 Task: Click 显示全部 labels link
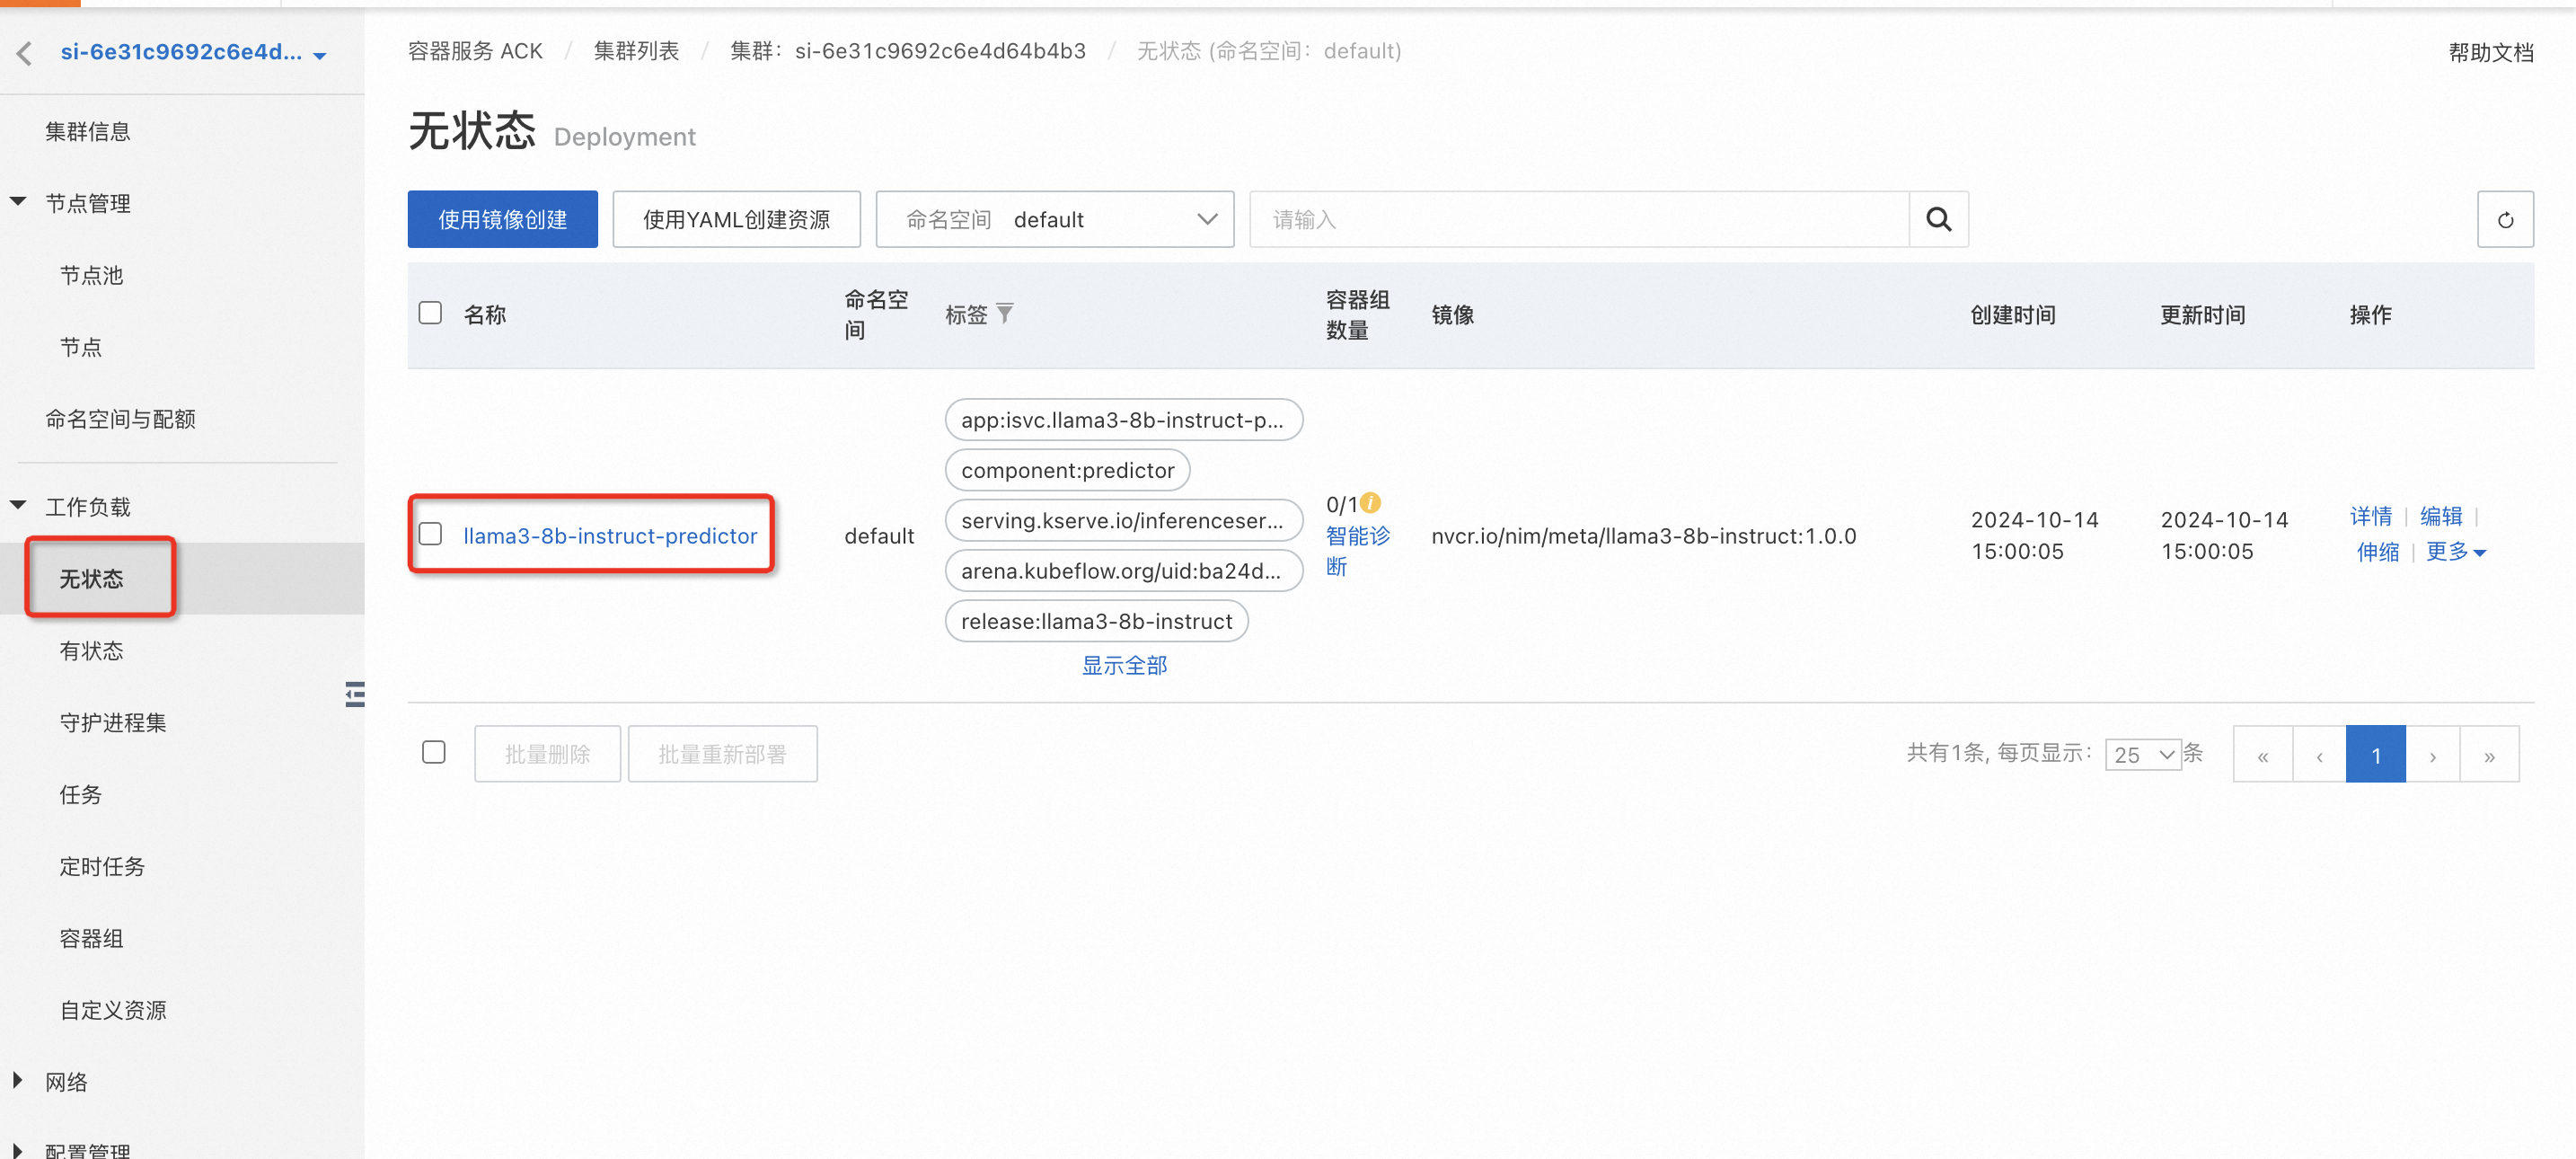coord(1124,665)
